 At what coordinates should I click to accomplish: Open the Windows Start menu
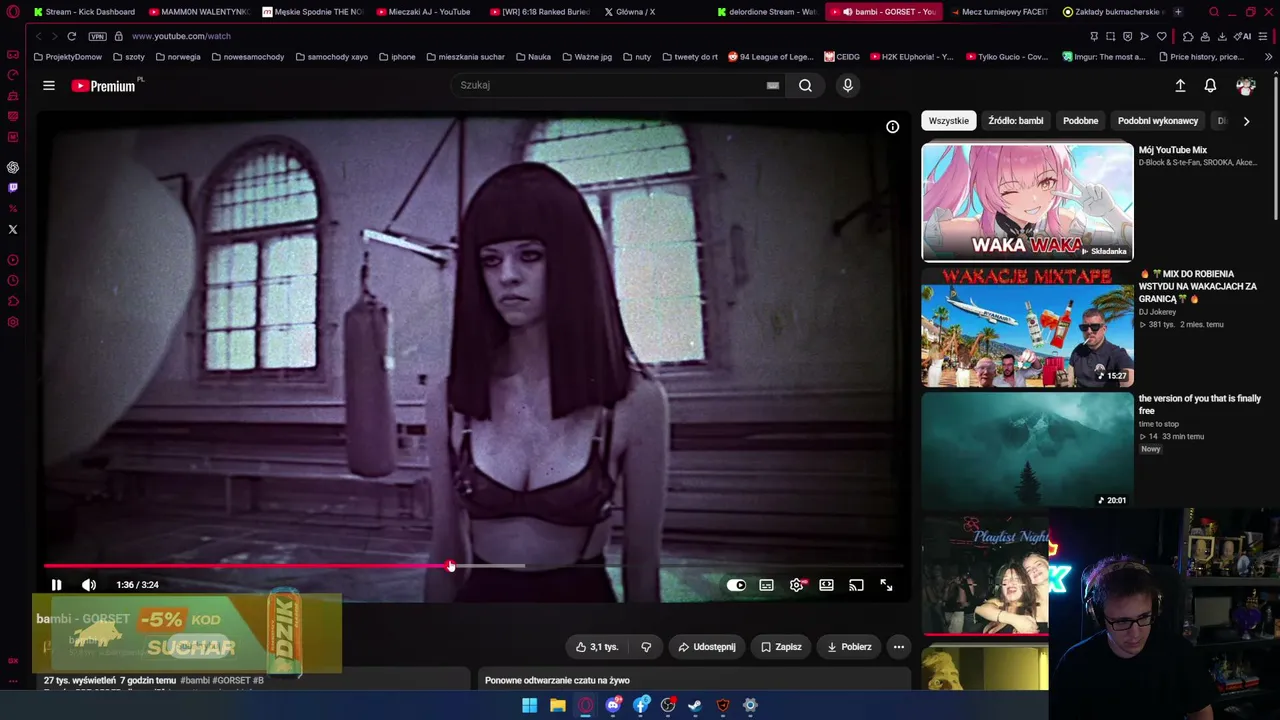coord(529,705)
